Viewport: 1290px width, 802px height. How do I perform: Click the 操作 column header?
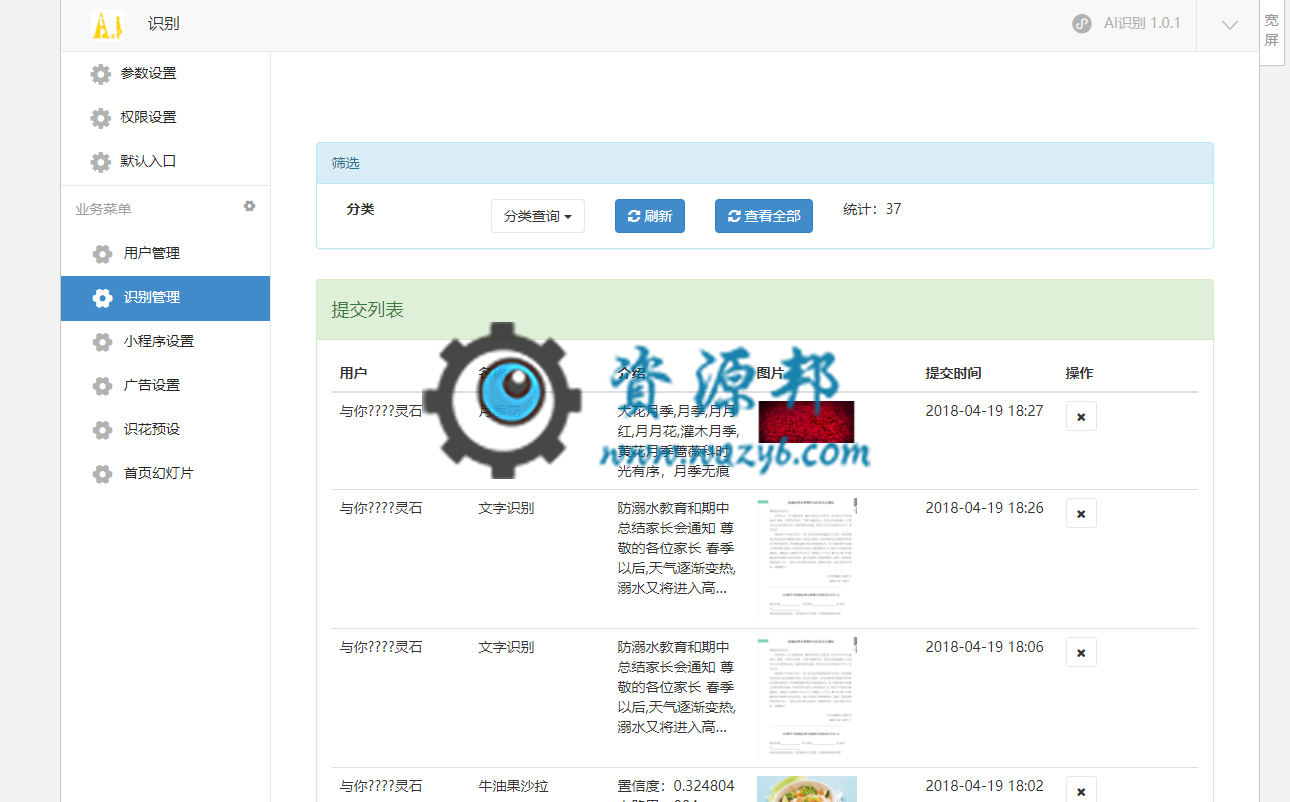[1079, 373]
